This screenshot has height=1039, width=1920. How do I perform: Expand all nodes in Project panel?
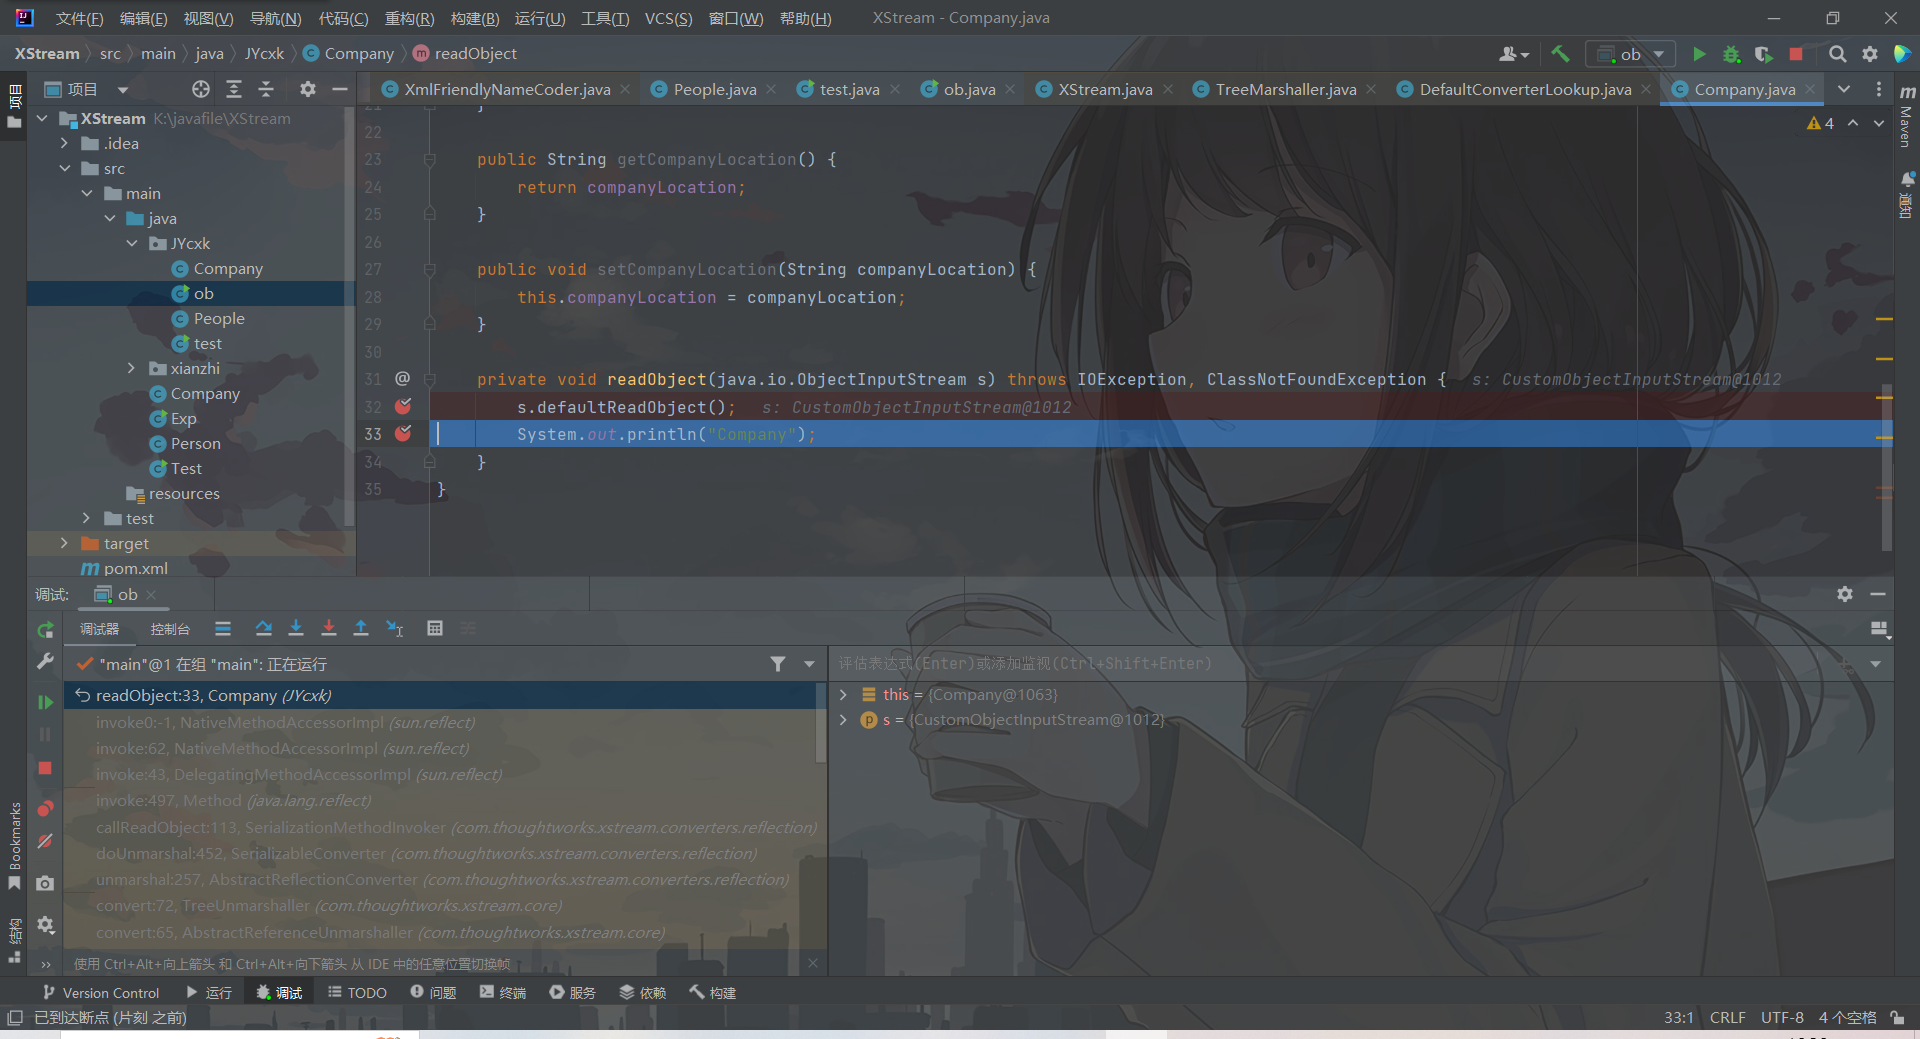click(234, 89)
